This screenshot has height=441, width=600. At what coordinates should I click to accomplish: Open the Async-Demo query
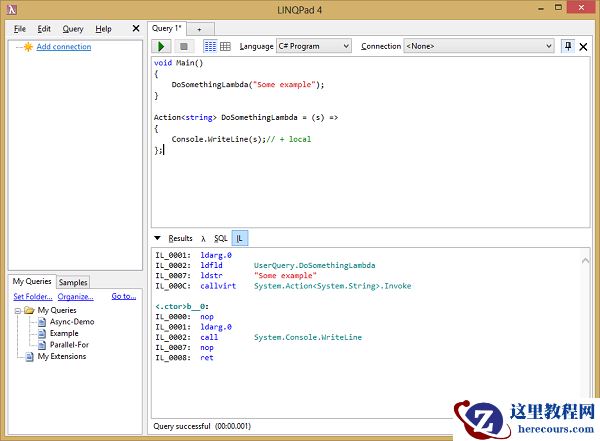(70, 322)
